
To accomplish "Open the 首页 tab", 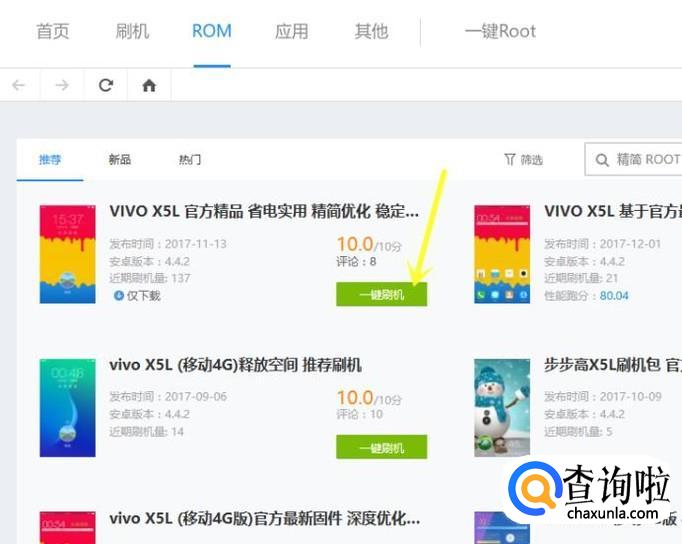I will point(53,31).
